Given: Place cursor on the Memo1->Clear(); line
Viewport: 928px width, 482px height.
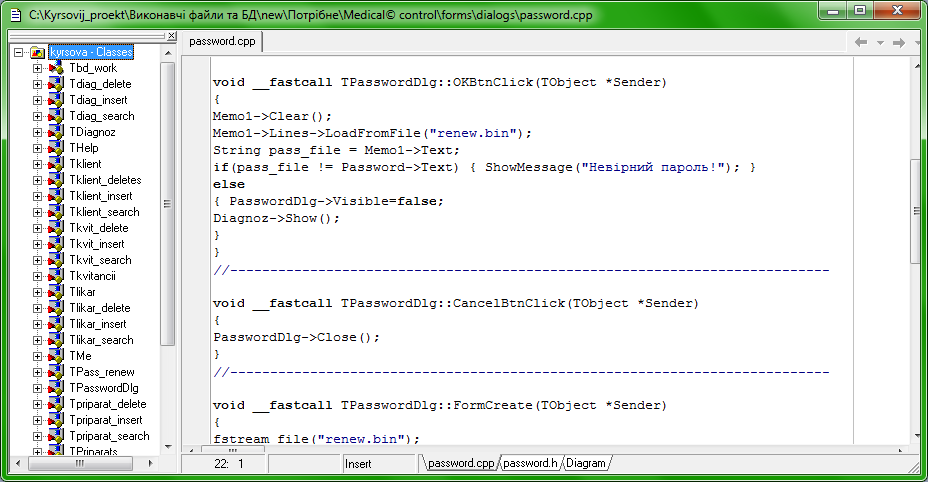Looking at the screenshot, I should 272,116.
